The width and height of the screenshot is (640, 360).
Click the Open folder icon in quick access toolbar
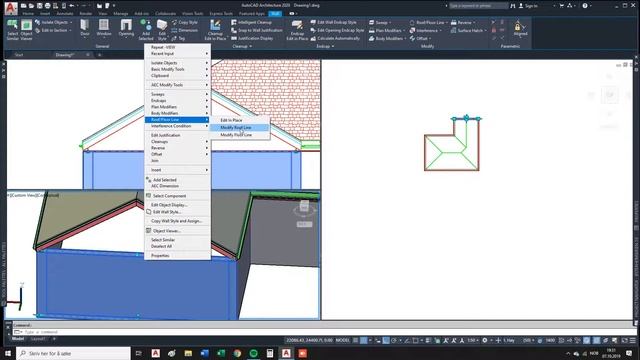31,6
